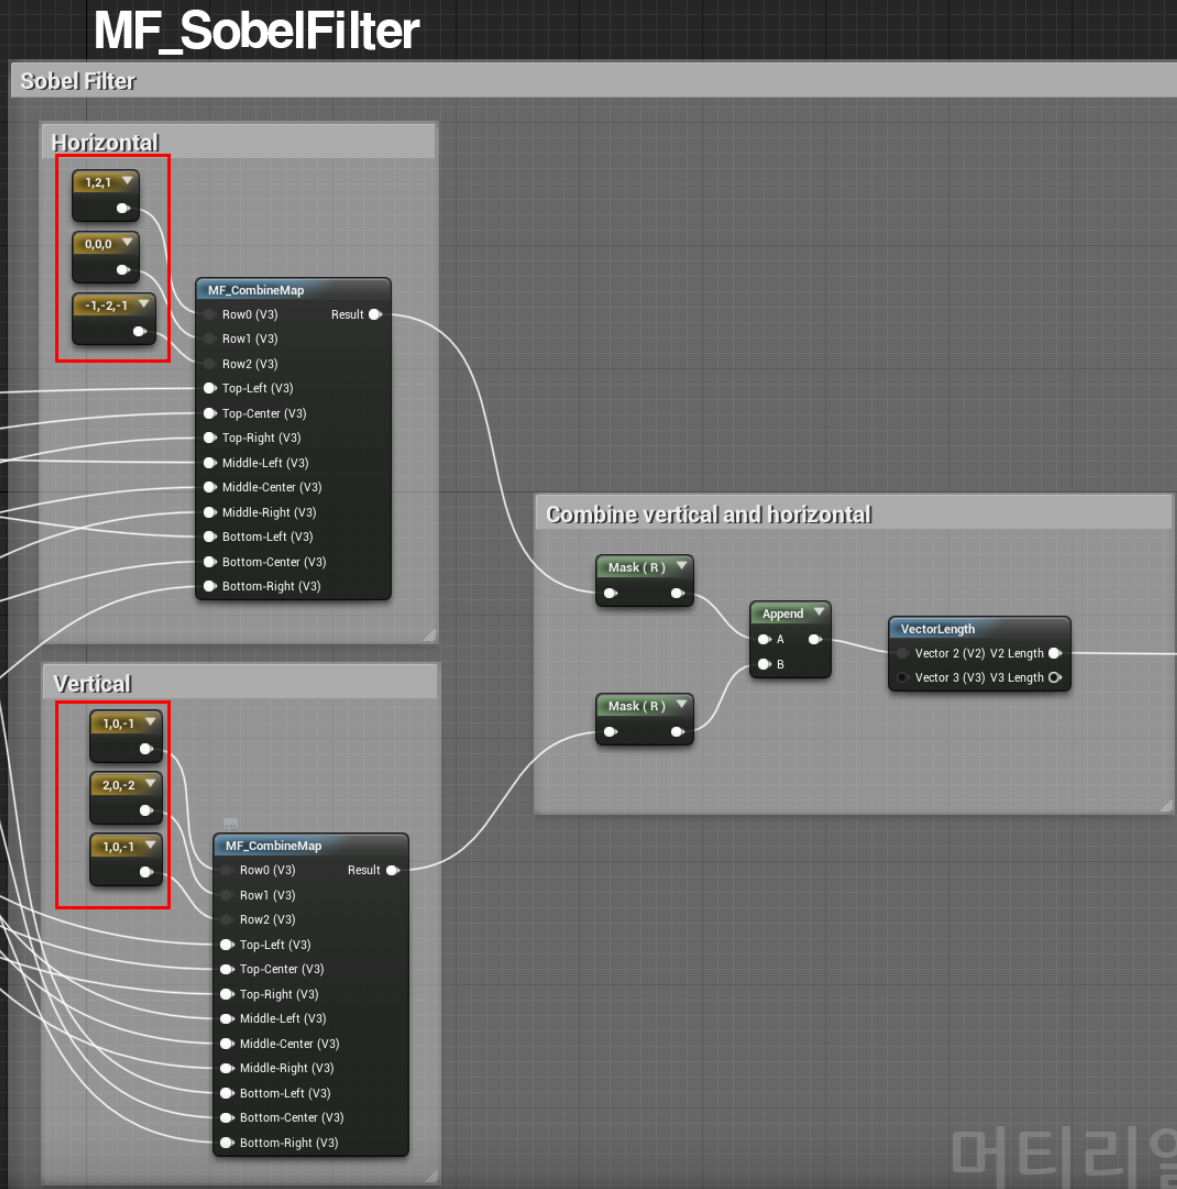Screen dimensions: 1177x1189
Task: Click Middle-Center (V3) pin in Horizontal group
Action: [210, 487]
